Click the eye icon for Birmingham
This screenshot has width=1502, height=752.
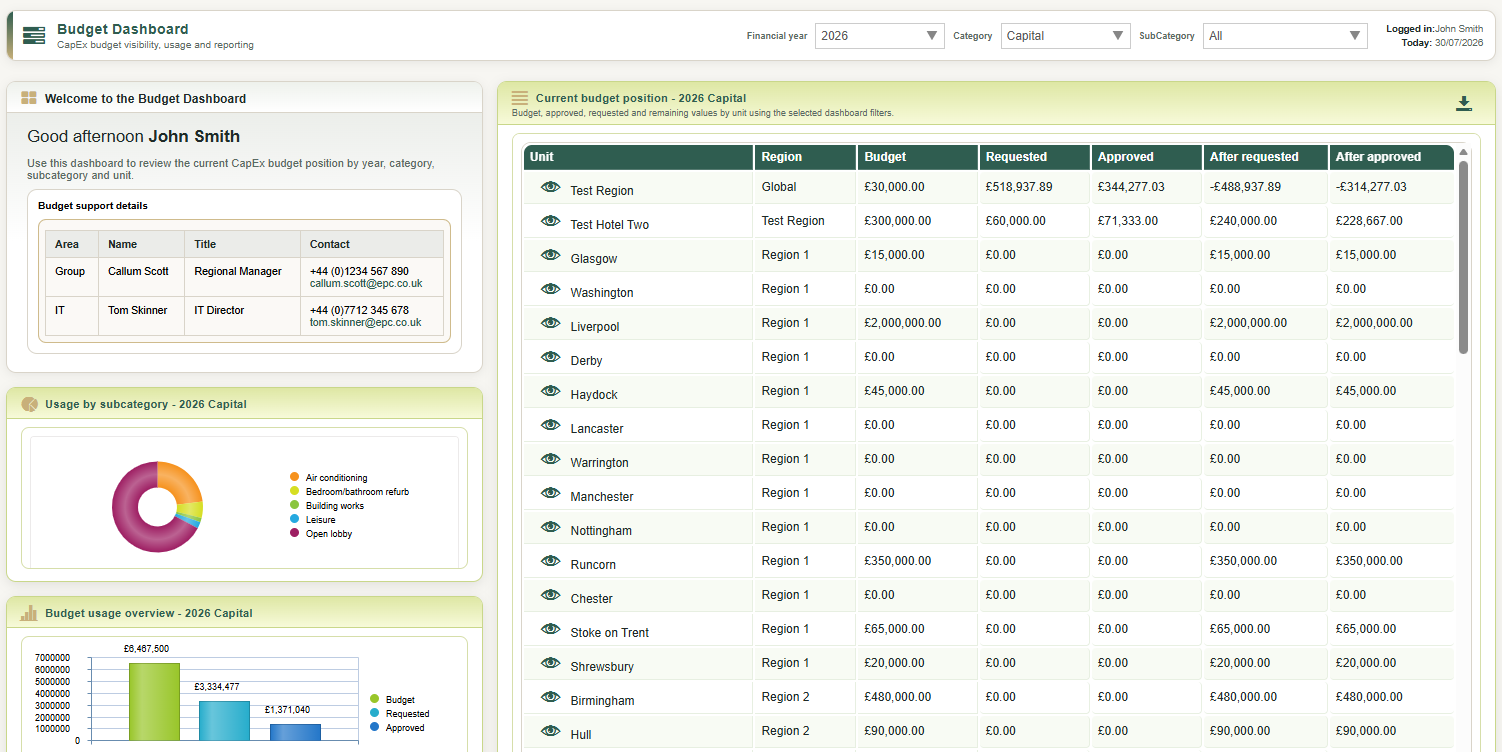point(550,697)
